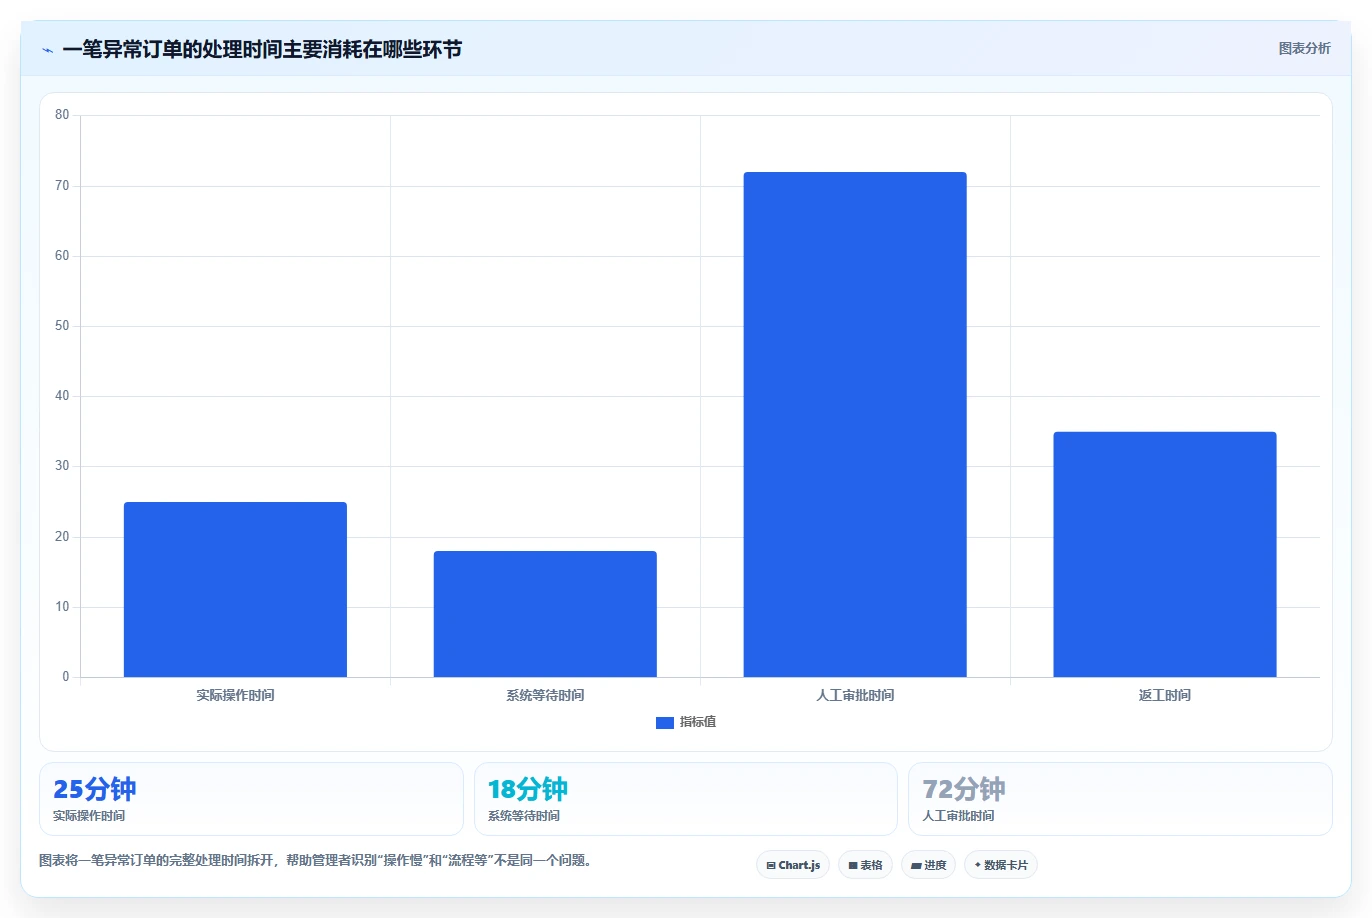Click the 人工审批时间 x-axis label
Image resolution: width=1372 pixels, height=918 pixels.
tap(855, 695)
